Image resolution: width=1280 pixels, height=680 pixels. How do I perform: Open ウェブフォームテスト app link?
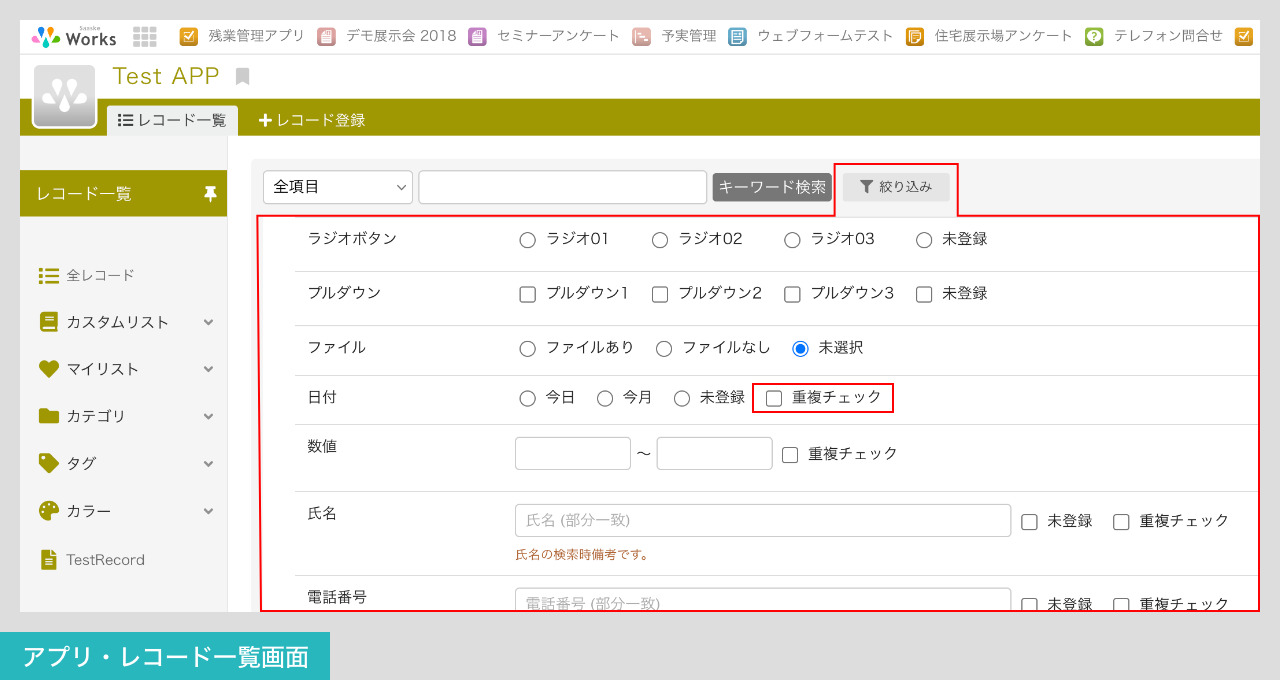click(x=825, y=36)
